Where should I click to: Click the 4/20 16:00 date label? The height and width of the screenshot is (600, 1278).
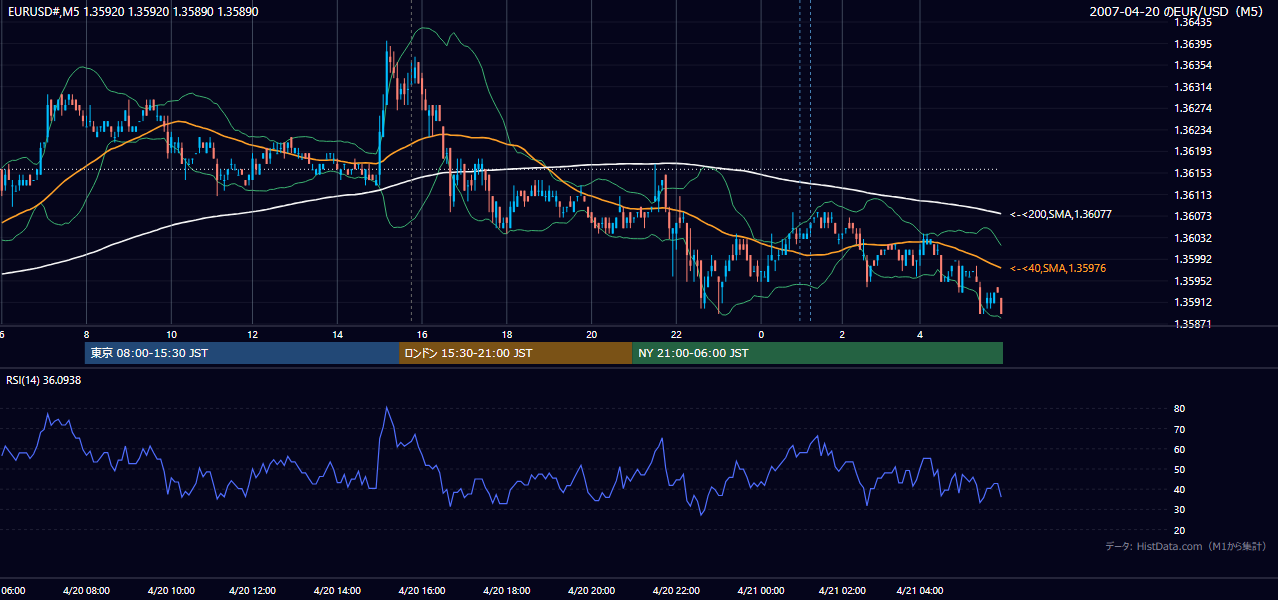click(420, 590)
